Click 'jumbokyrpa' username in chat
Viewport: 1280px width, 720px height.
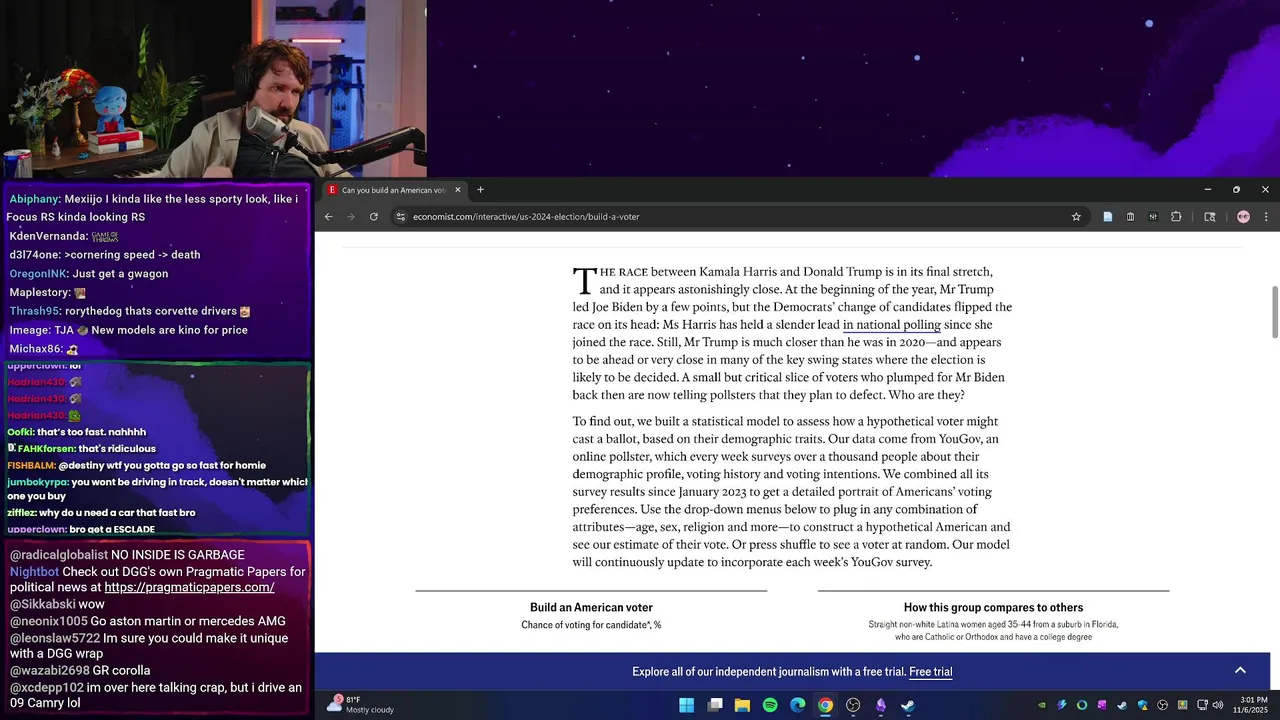point(37,482)
